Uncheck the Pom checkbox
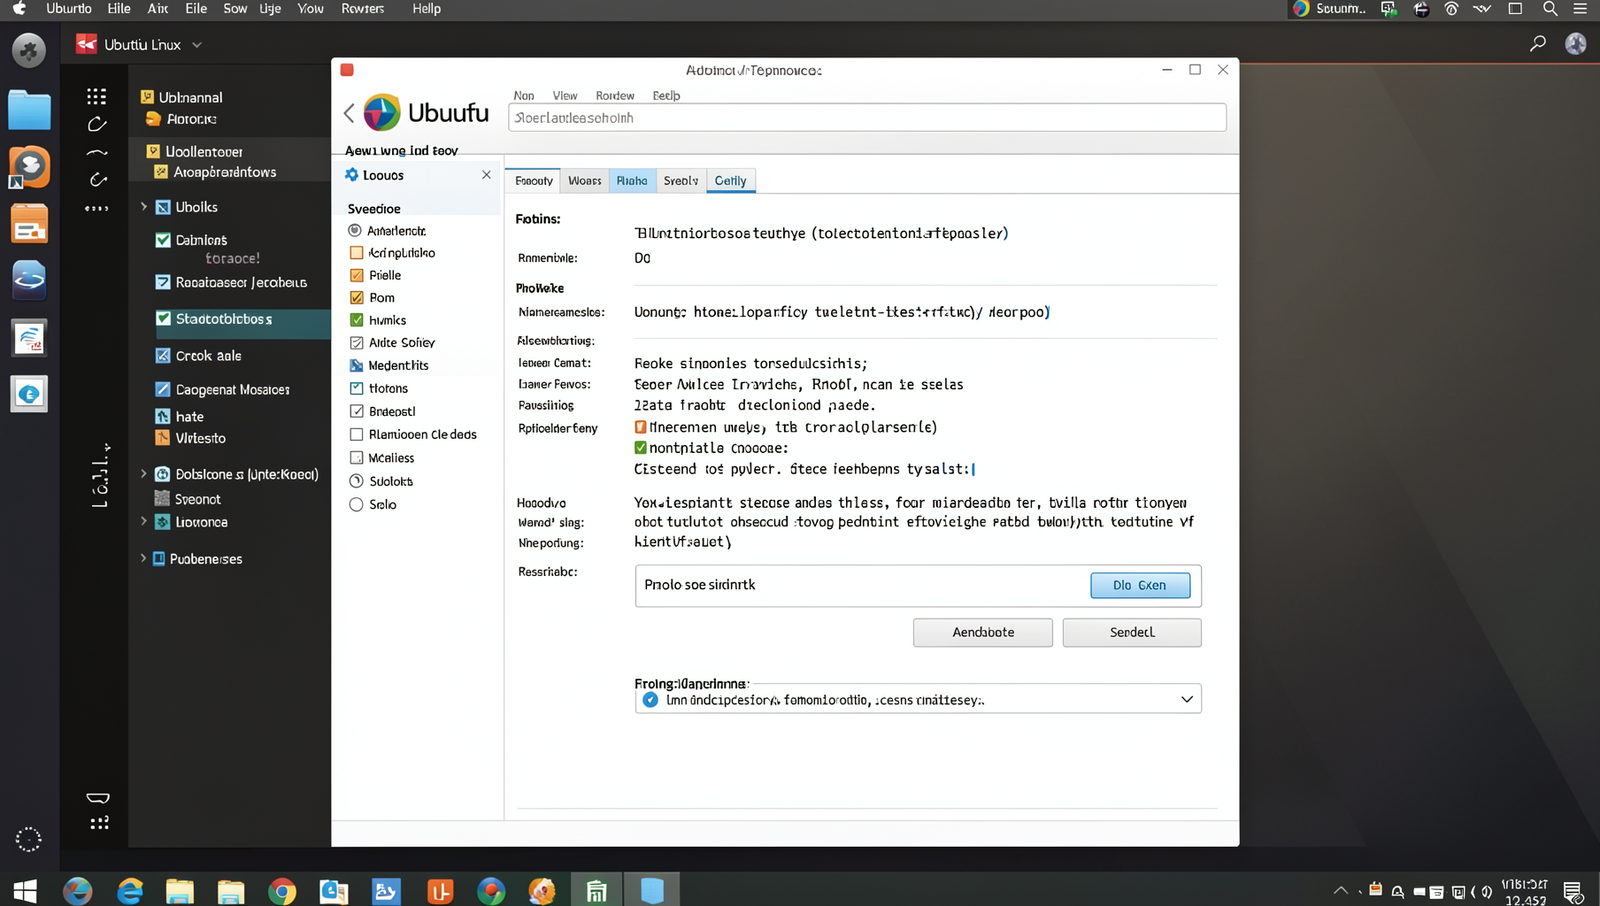1600x906 pixels. tap(356, 297)
